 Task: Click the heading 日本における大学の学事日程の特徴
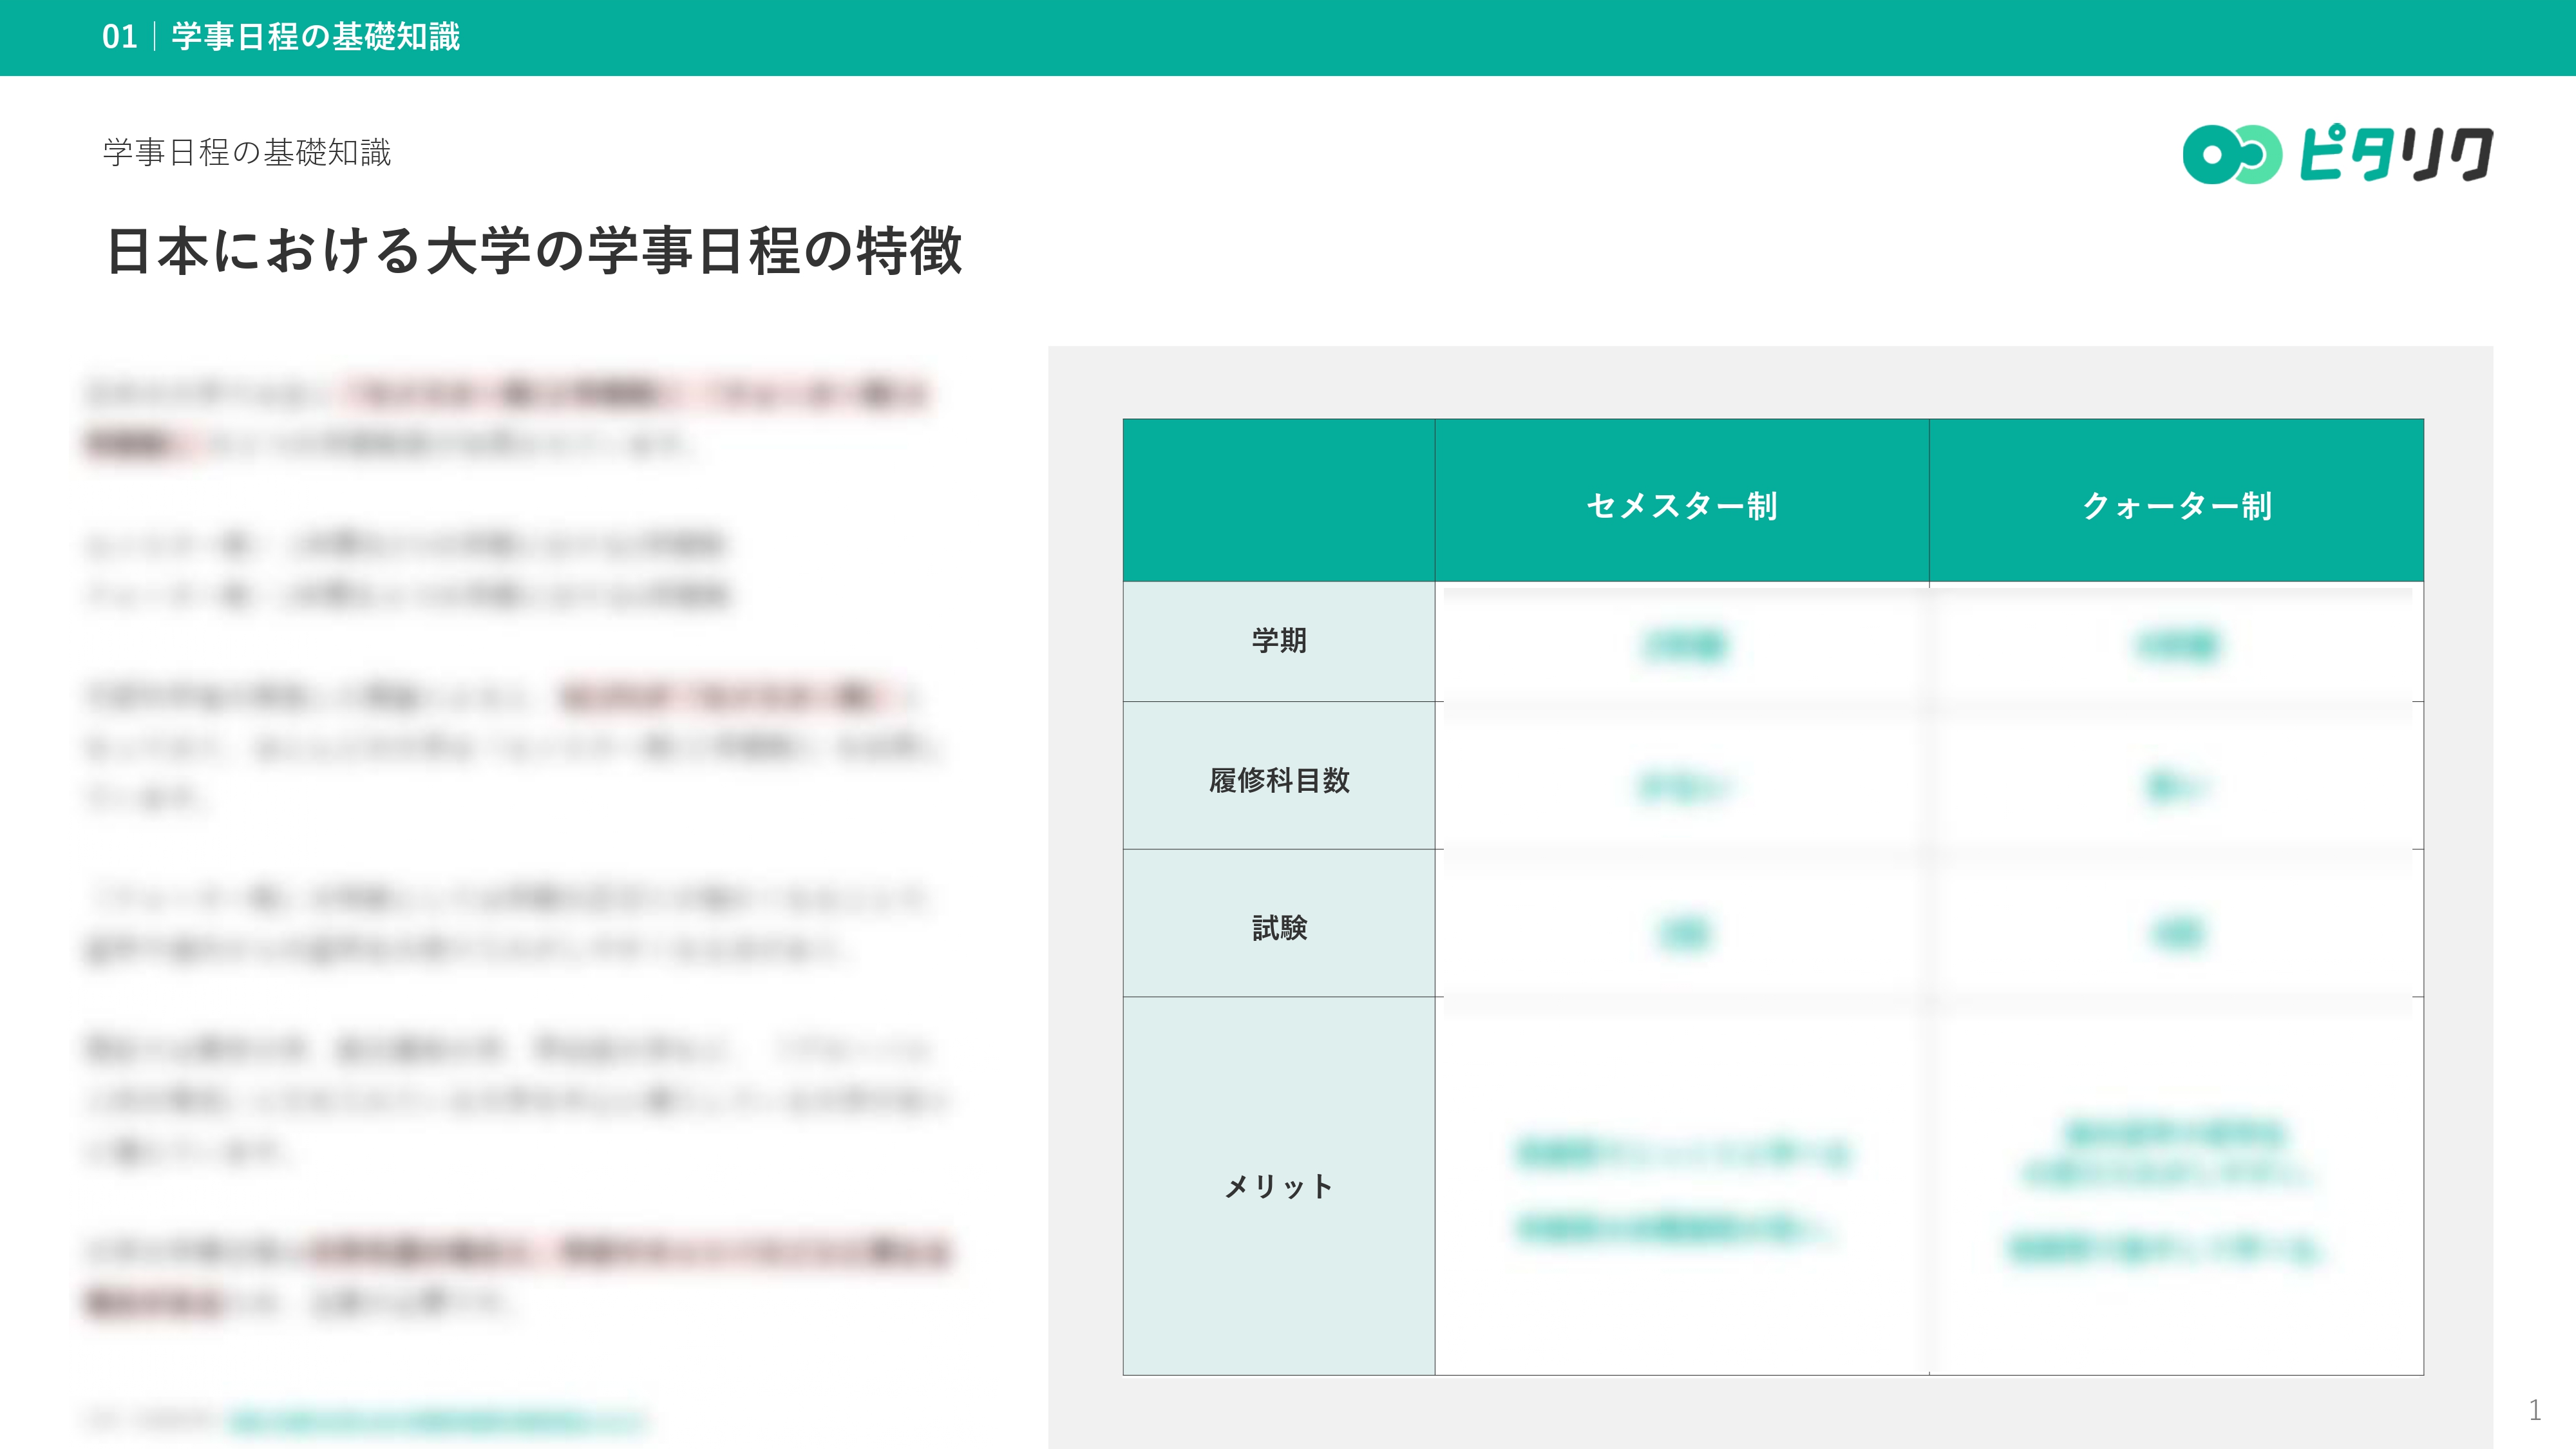pyautogui.click(x=534, y=250)
